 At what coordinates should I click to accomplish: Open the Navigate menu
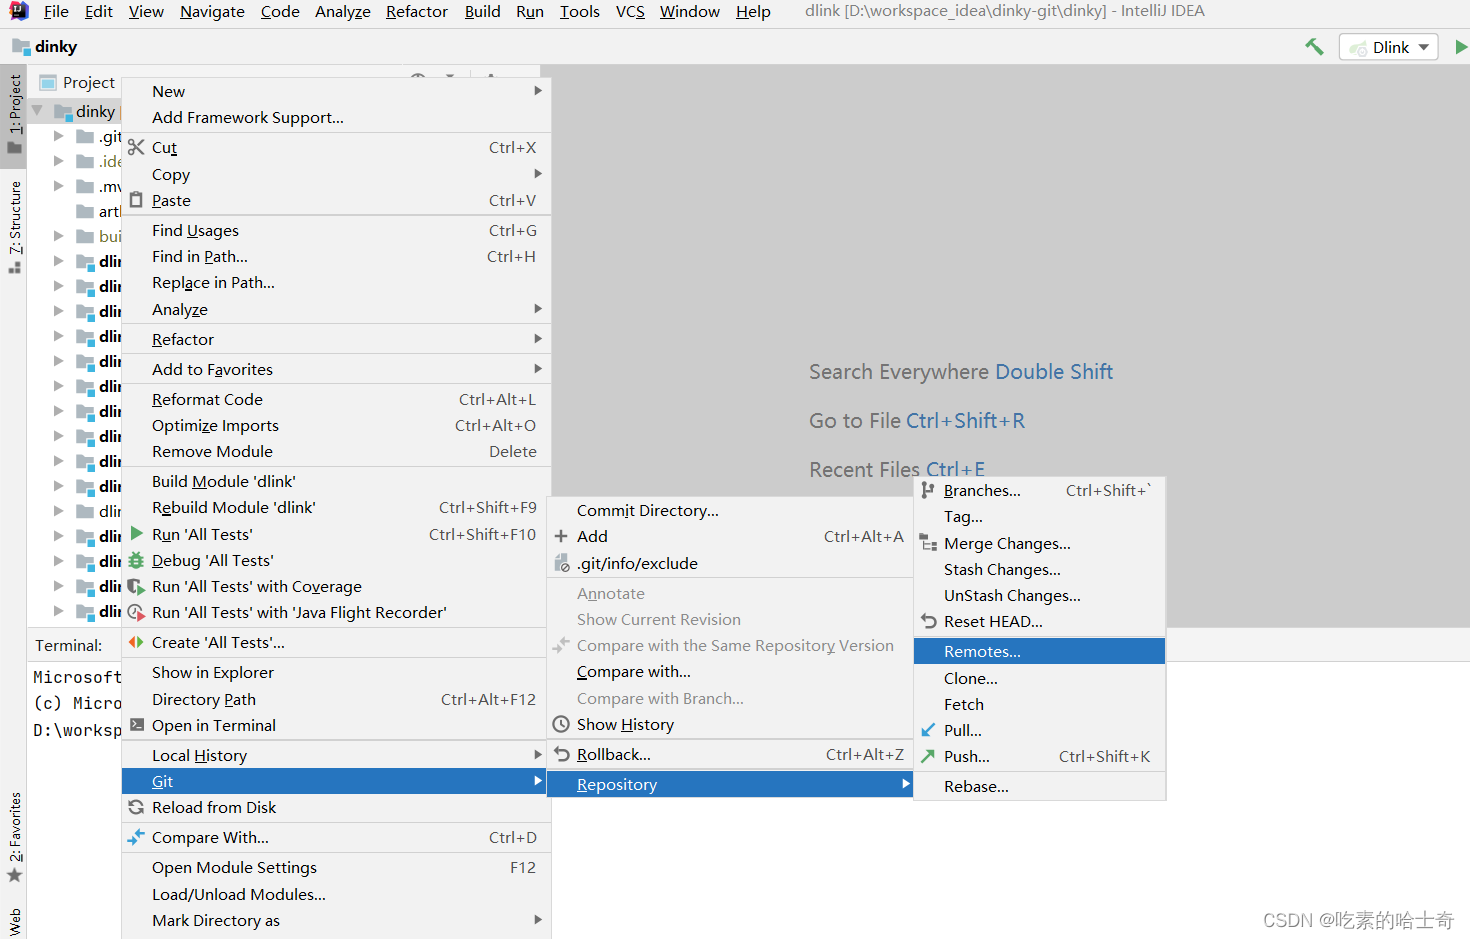[x=212, y=11]
